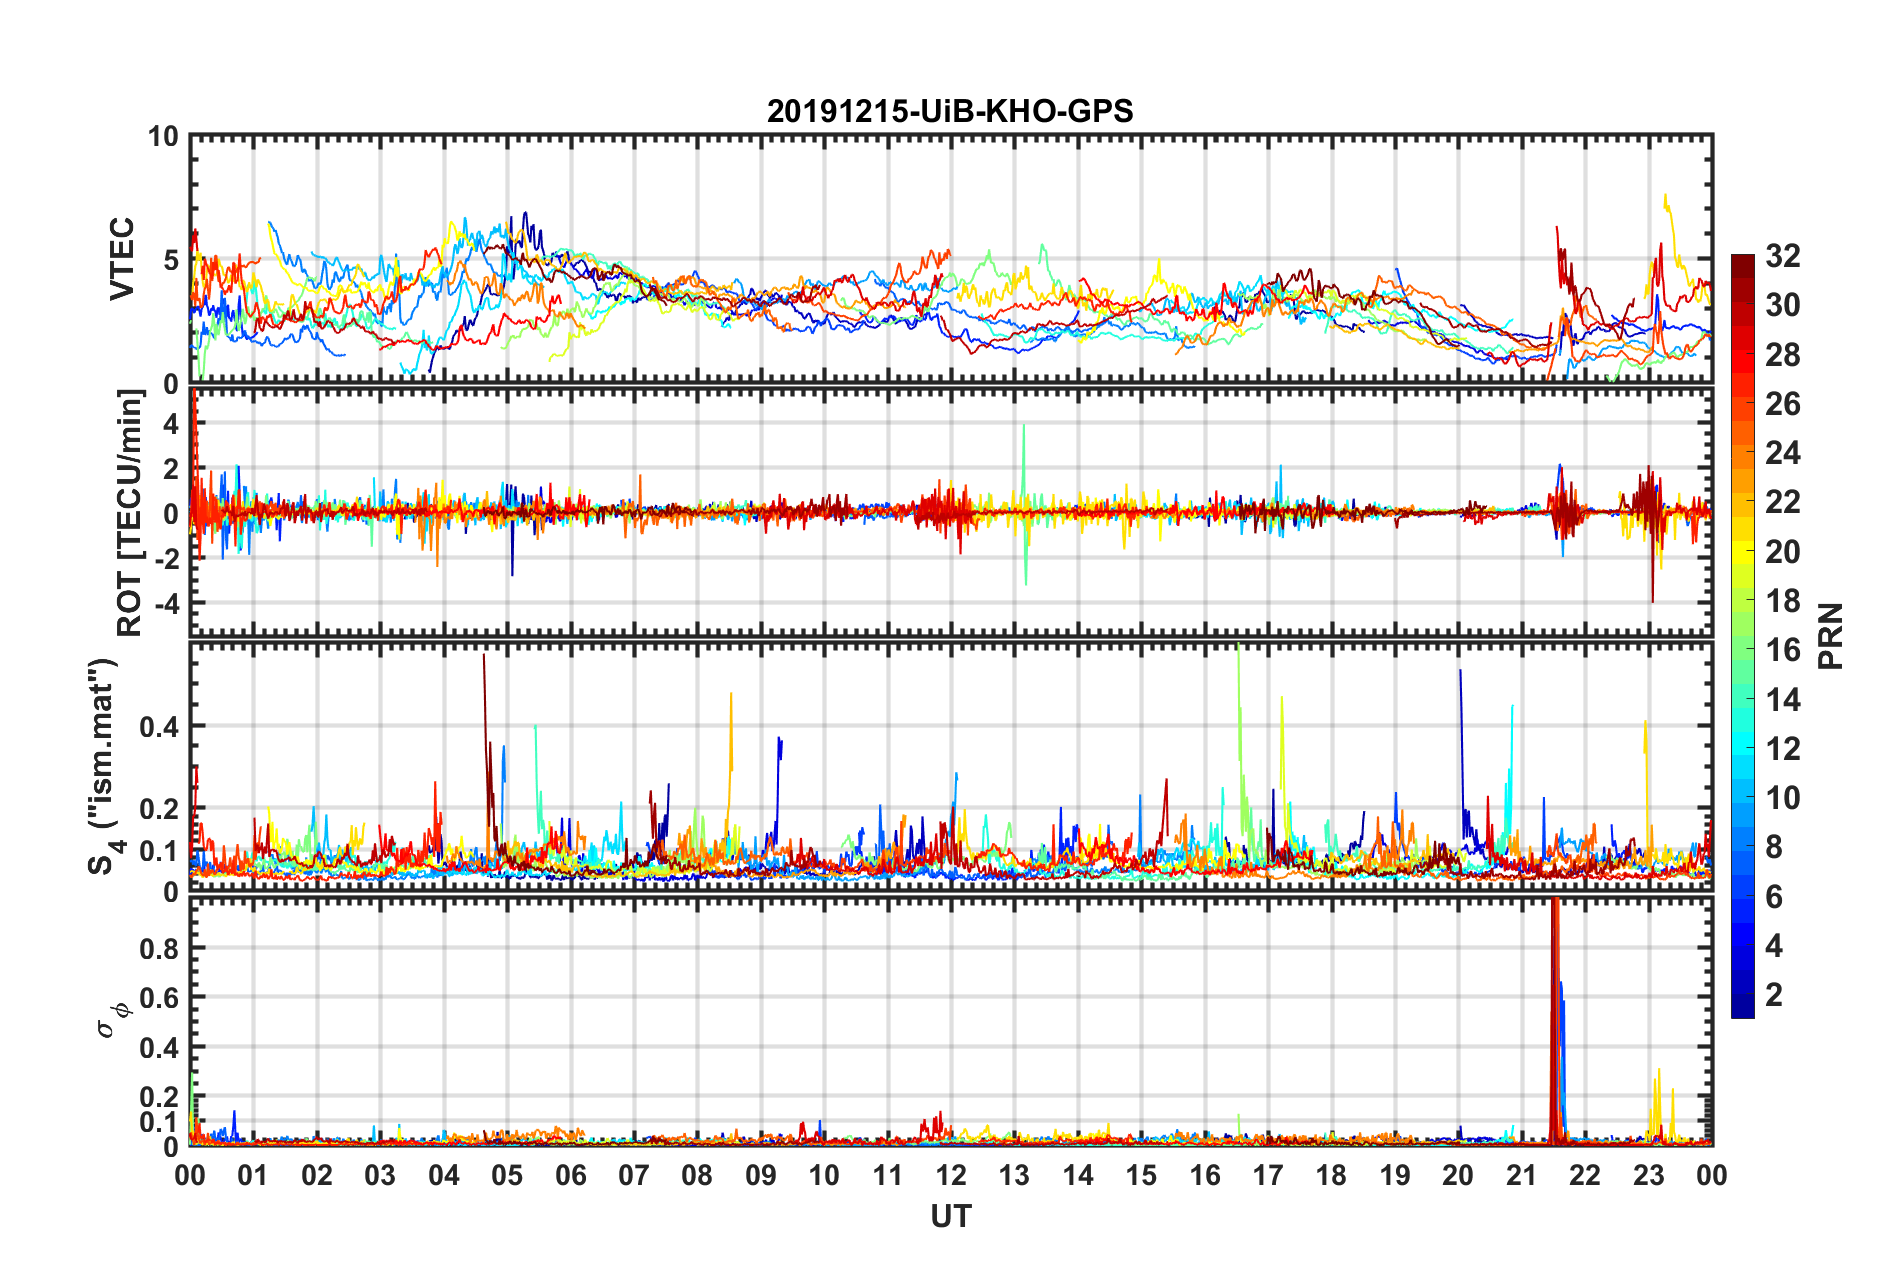Image resolution: width=1902 pixels, height=1272 pixels.
Task: Click x-axis hour label 23
Action: [1649, 1175]
